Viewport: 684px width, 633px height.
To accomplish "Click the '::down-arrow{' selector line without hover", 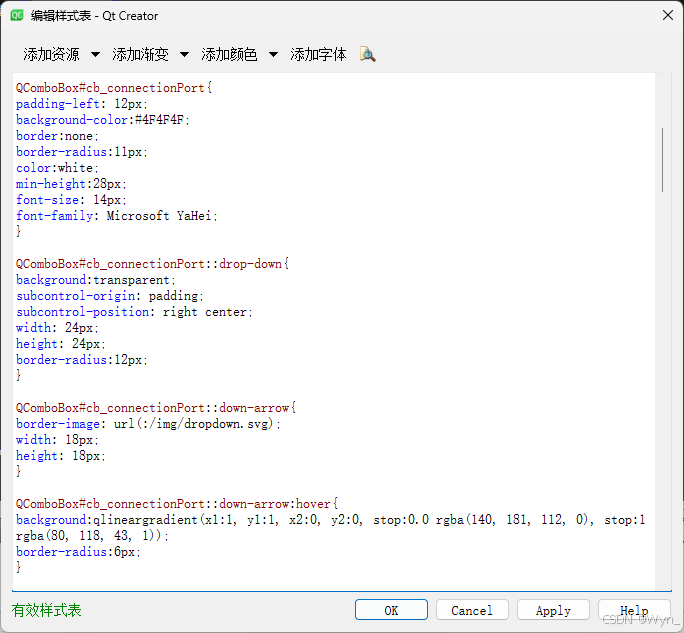I will pyautogui.click(x=156, y=408).
